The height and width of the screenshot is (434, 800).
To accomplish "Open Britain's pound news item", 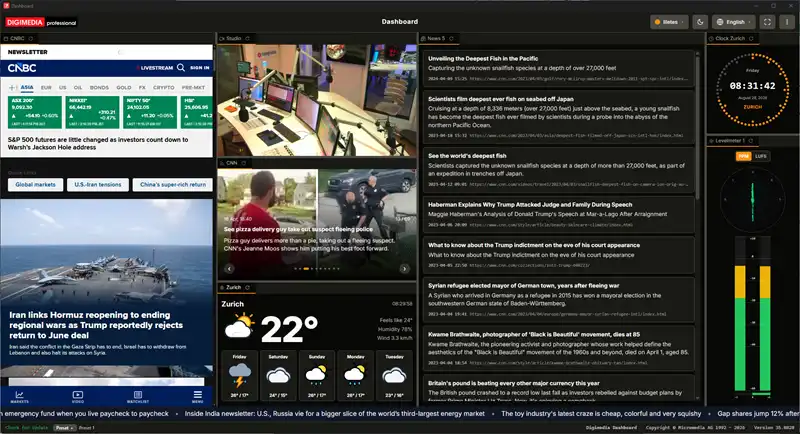I will pos(559,389).
